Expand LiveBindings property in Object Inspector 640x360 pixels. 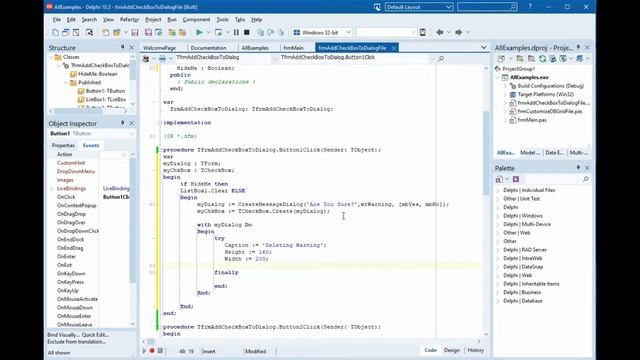point(52,189)
